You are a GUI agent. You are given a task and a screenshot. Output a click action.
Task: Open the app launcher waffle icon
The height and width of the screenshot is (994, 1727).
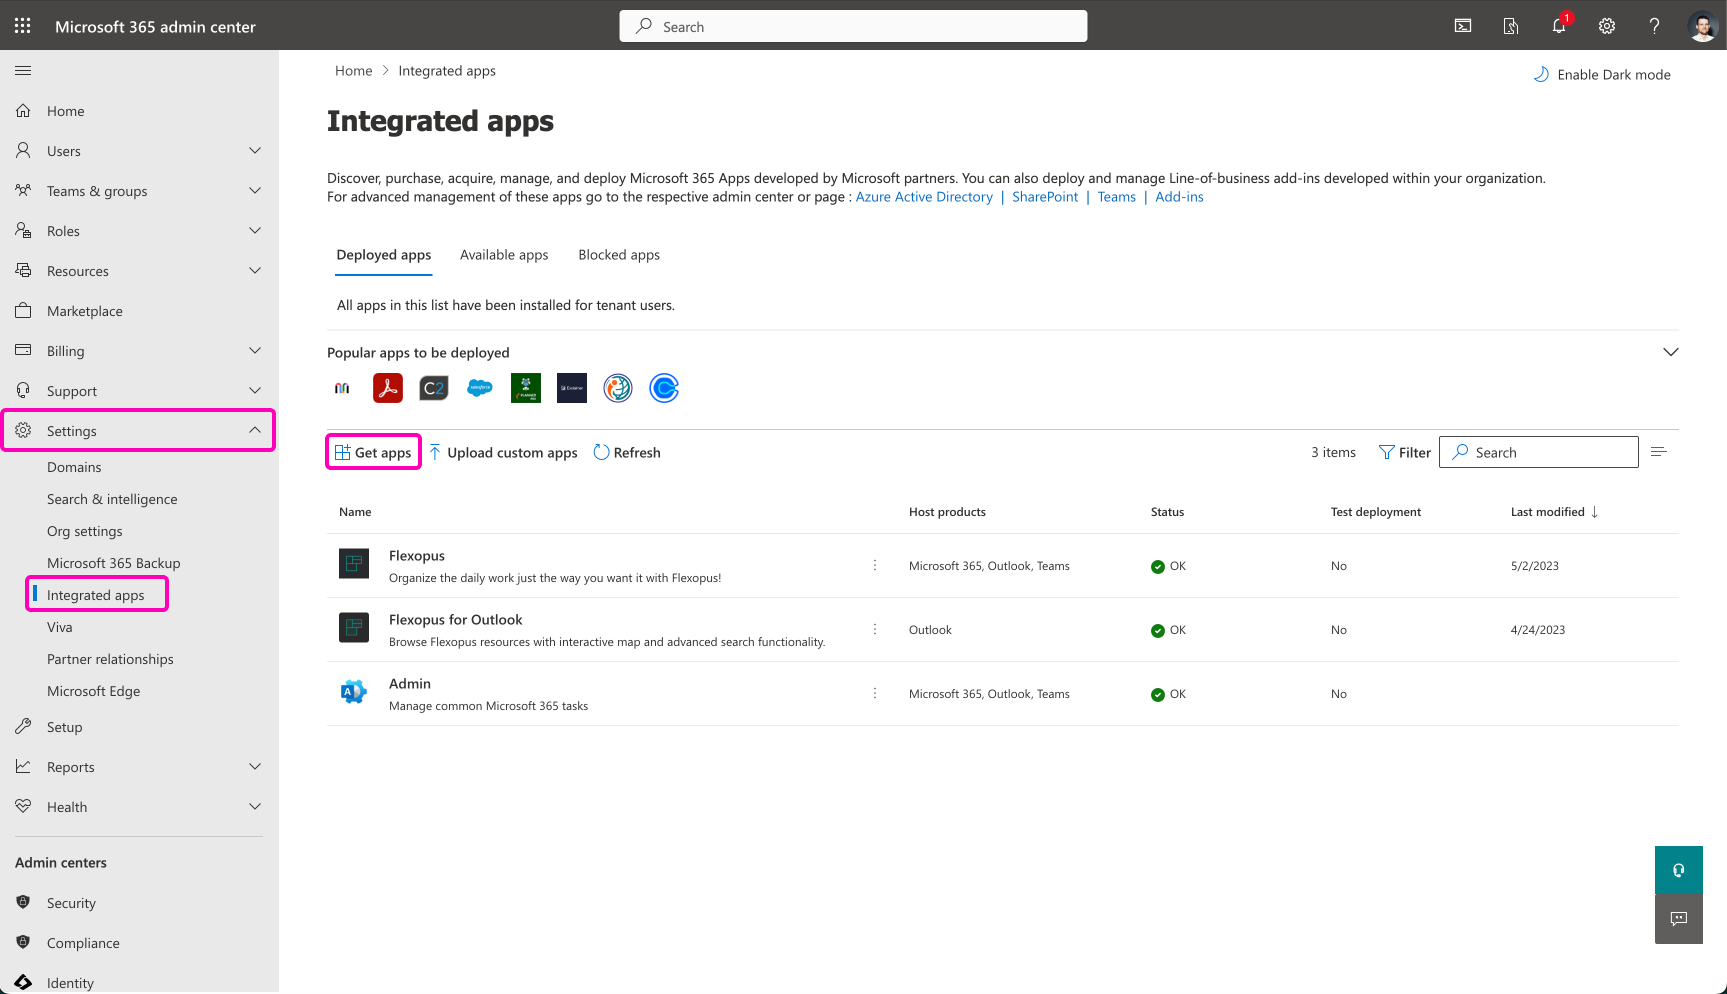[22, 26]
